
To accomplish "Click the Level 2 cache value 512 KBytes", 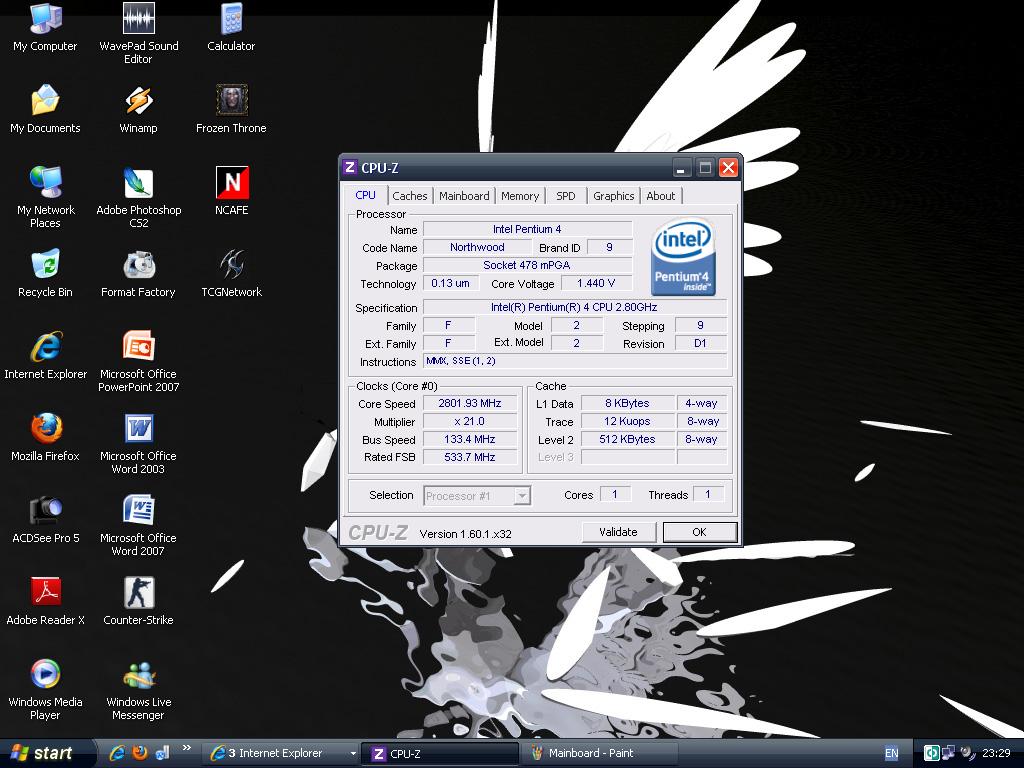I will point(628,440).
